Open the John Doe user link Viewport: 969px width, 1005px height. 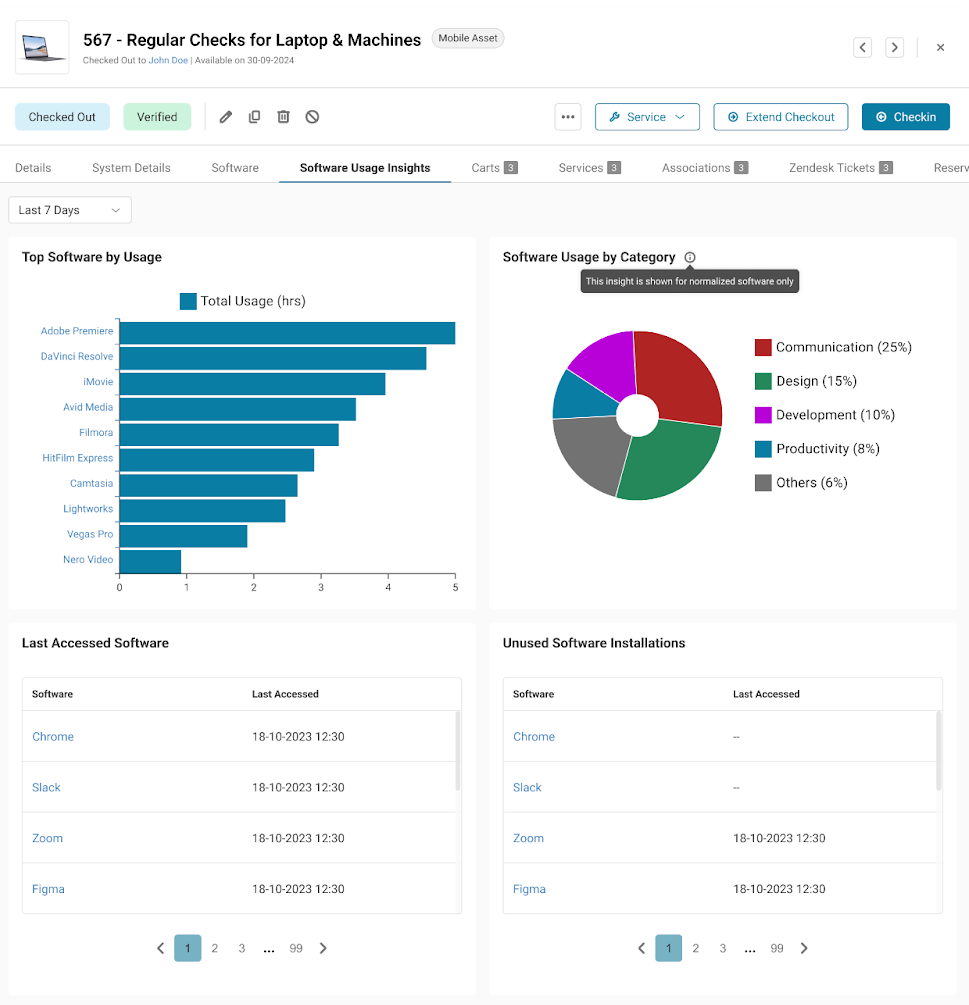(168, 60)
